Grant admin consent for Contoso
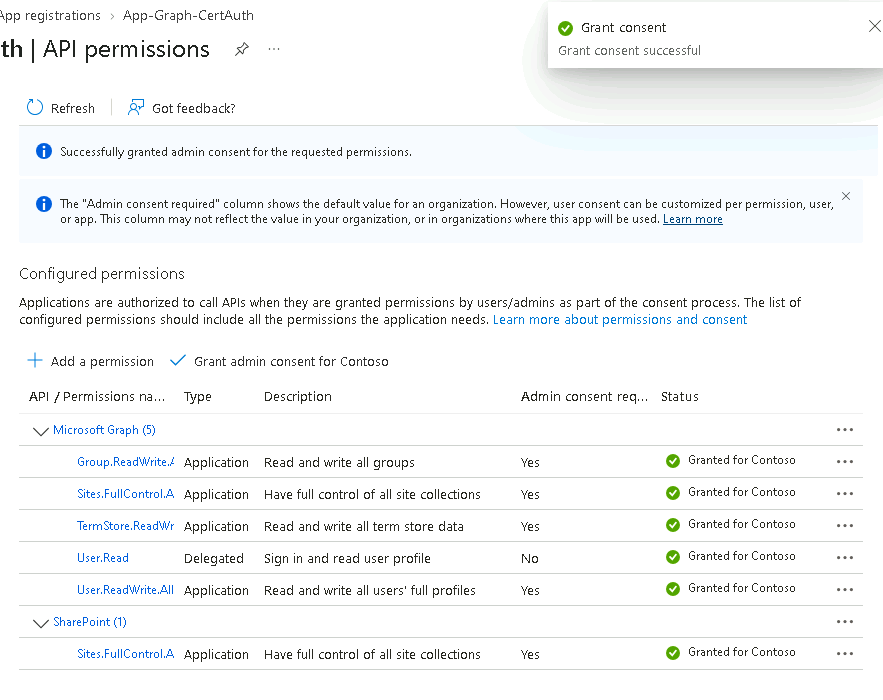The width and height of the screenshot is (883, 700). (x=279, y=361)
